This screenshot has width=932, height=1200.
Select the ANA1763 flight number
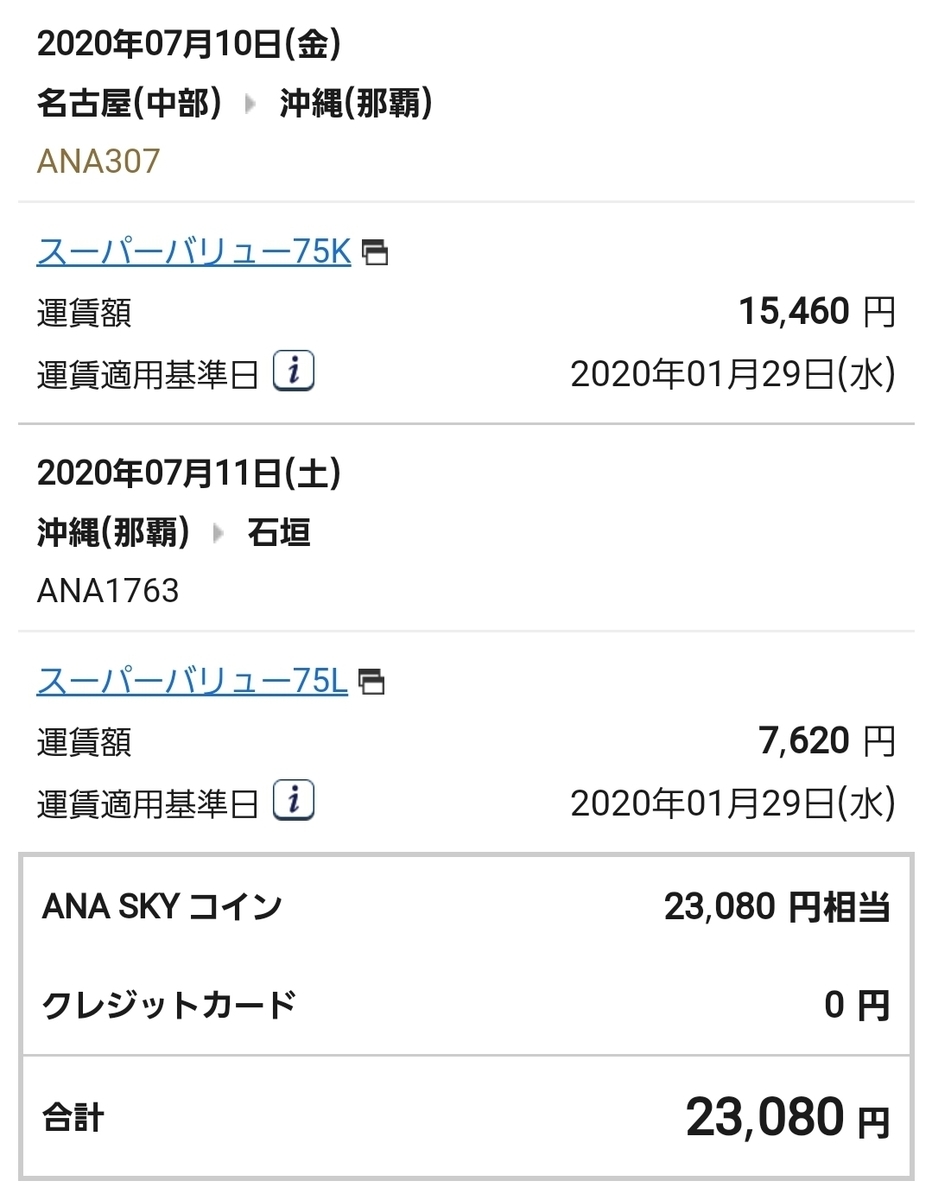[x=108, y=590]
